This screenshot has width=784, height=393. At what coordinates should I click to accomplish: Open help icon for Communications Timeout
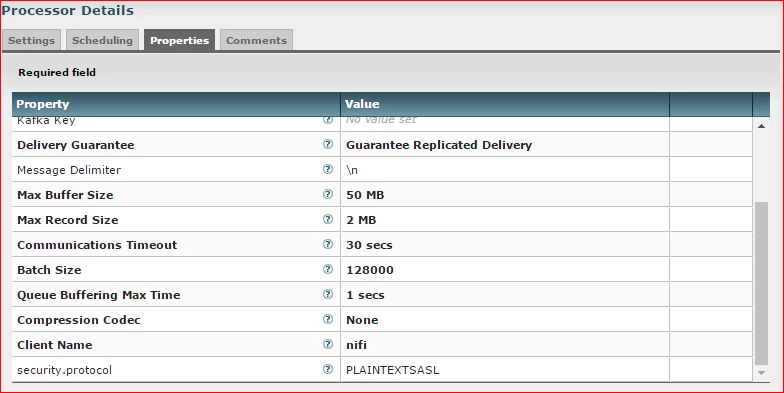point(328,244)
